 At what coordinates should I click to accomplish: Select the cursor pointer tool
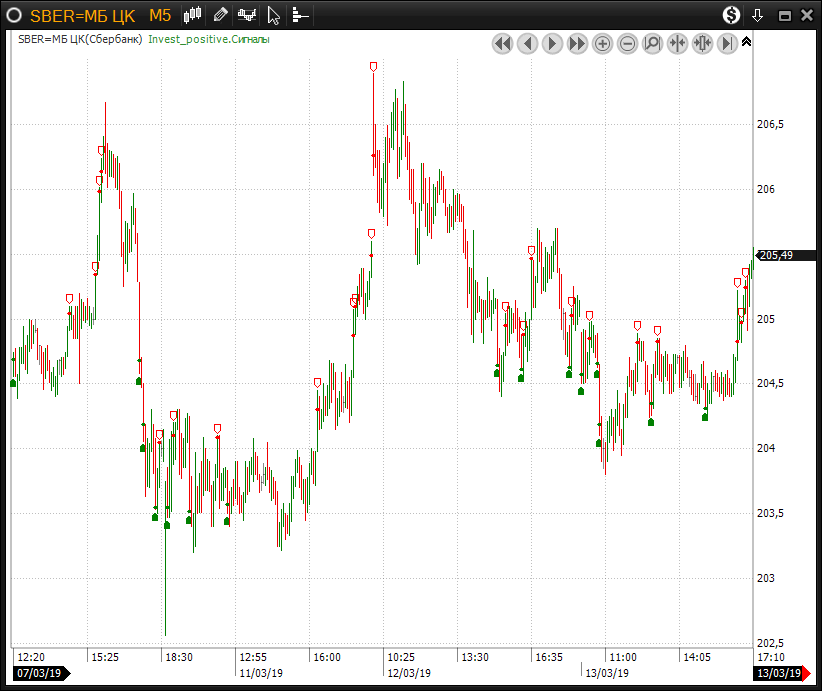click(273, 15)
